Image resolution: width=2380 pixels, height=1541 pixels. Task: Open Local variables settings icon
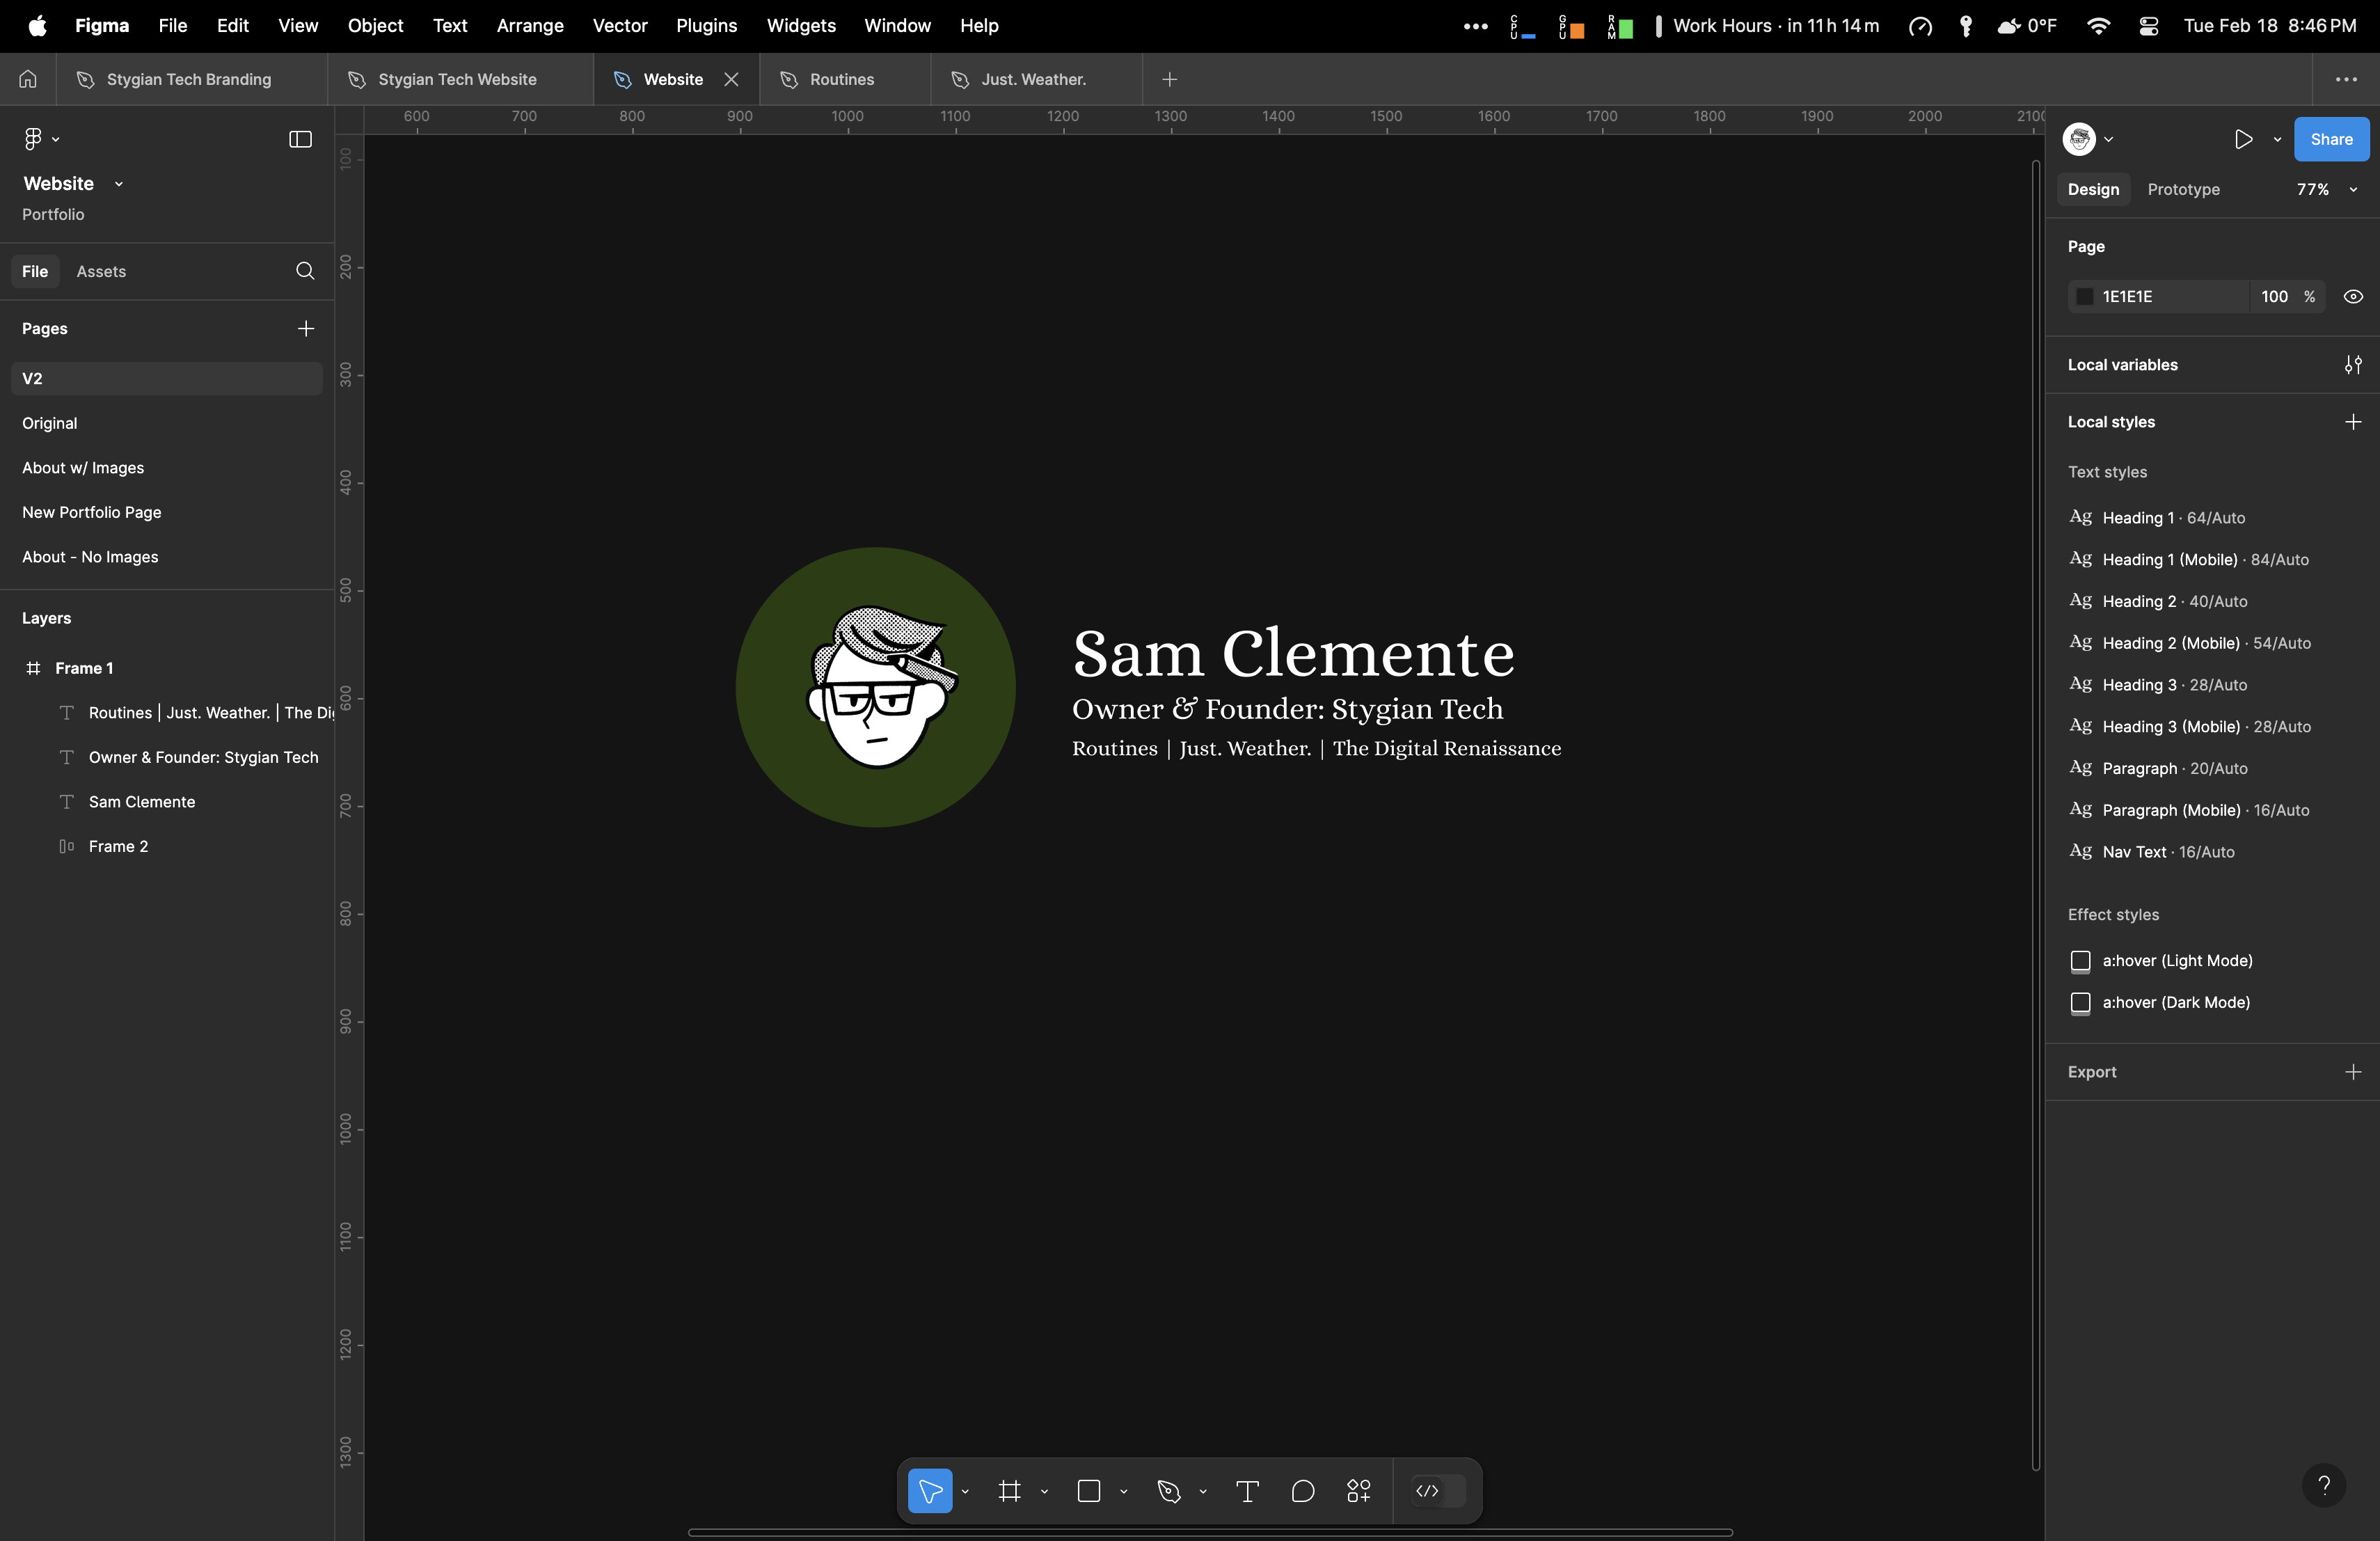[x=2353, y=365]
